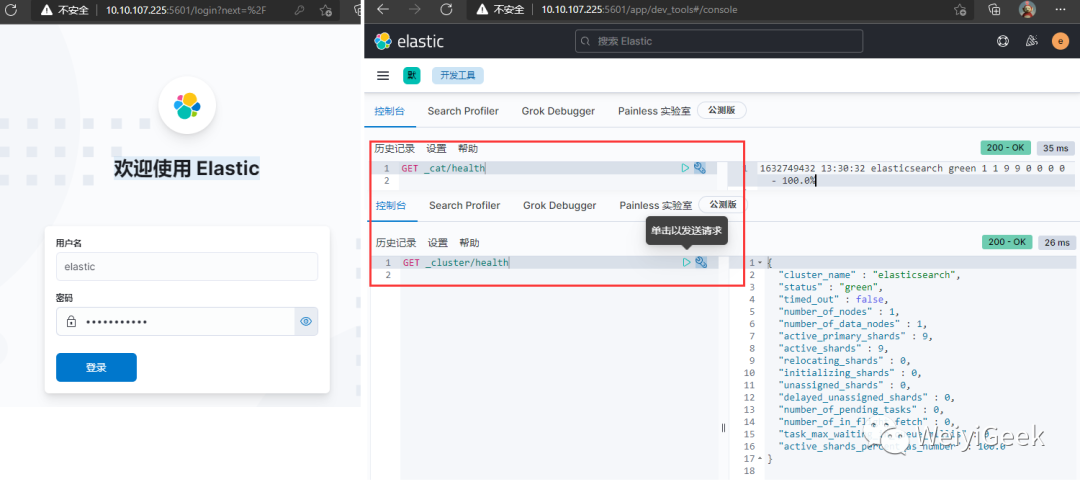Collapse JSON response at line 1 fold arrow
This screenshot has height=487, width=1080.
coord(760,262)
